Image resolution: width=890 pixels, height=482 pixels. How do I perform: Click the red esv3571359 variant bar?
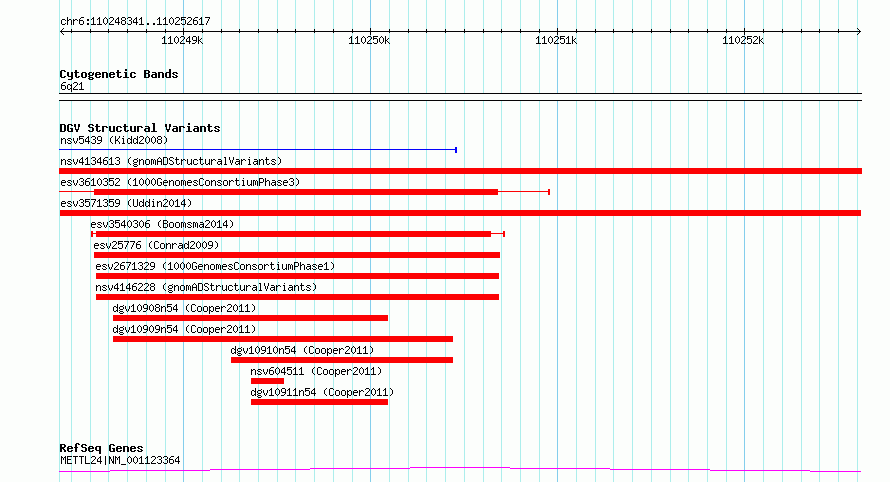[x=460, y=213]
